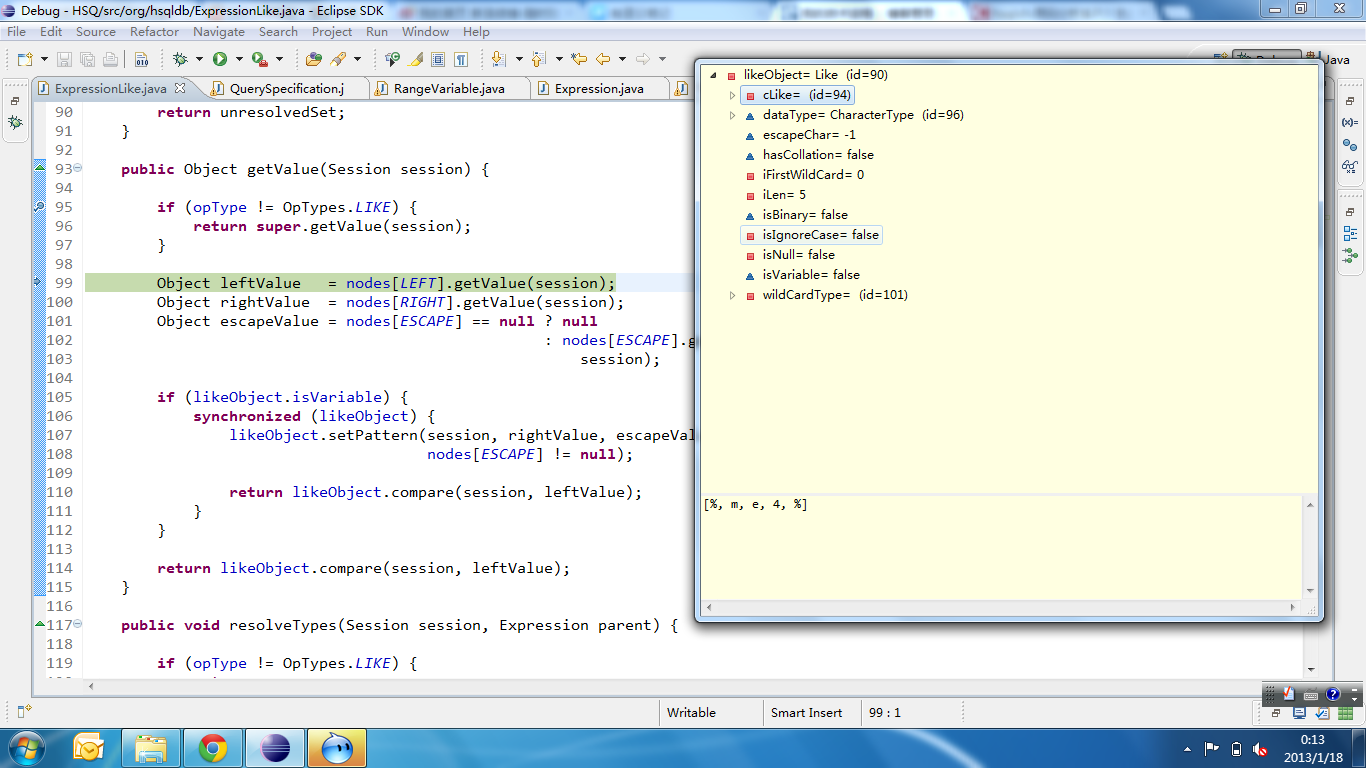This screenshot has height=768, width=1366.
Task: Collapse the getValue method fold at line 93
Action: (x=78, y=168)
